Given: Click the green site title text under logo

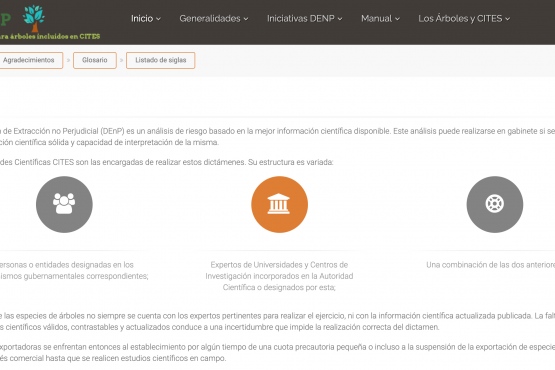Looking at the screenshot, I should [x=50, y=36].
